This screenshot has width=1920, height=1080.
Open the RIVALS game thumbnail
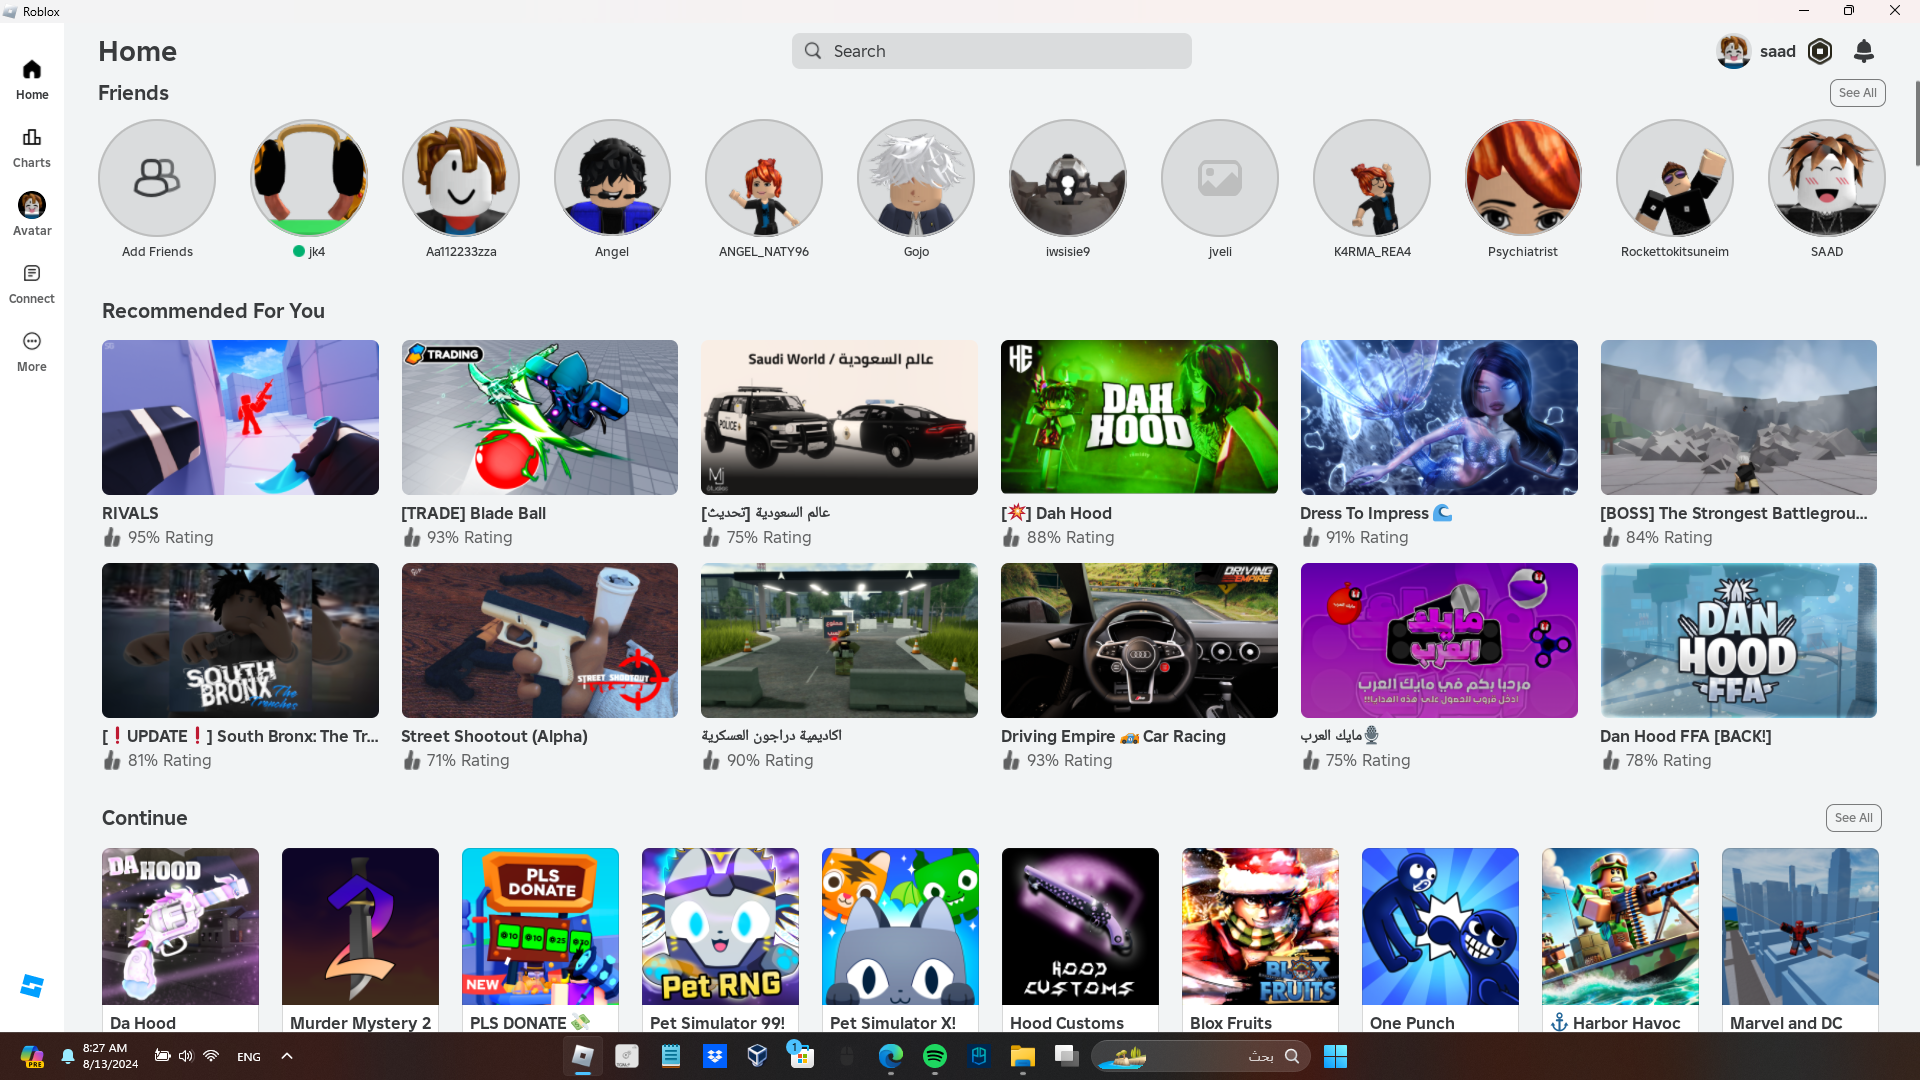240,417
